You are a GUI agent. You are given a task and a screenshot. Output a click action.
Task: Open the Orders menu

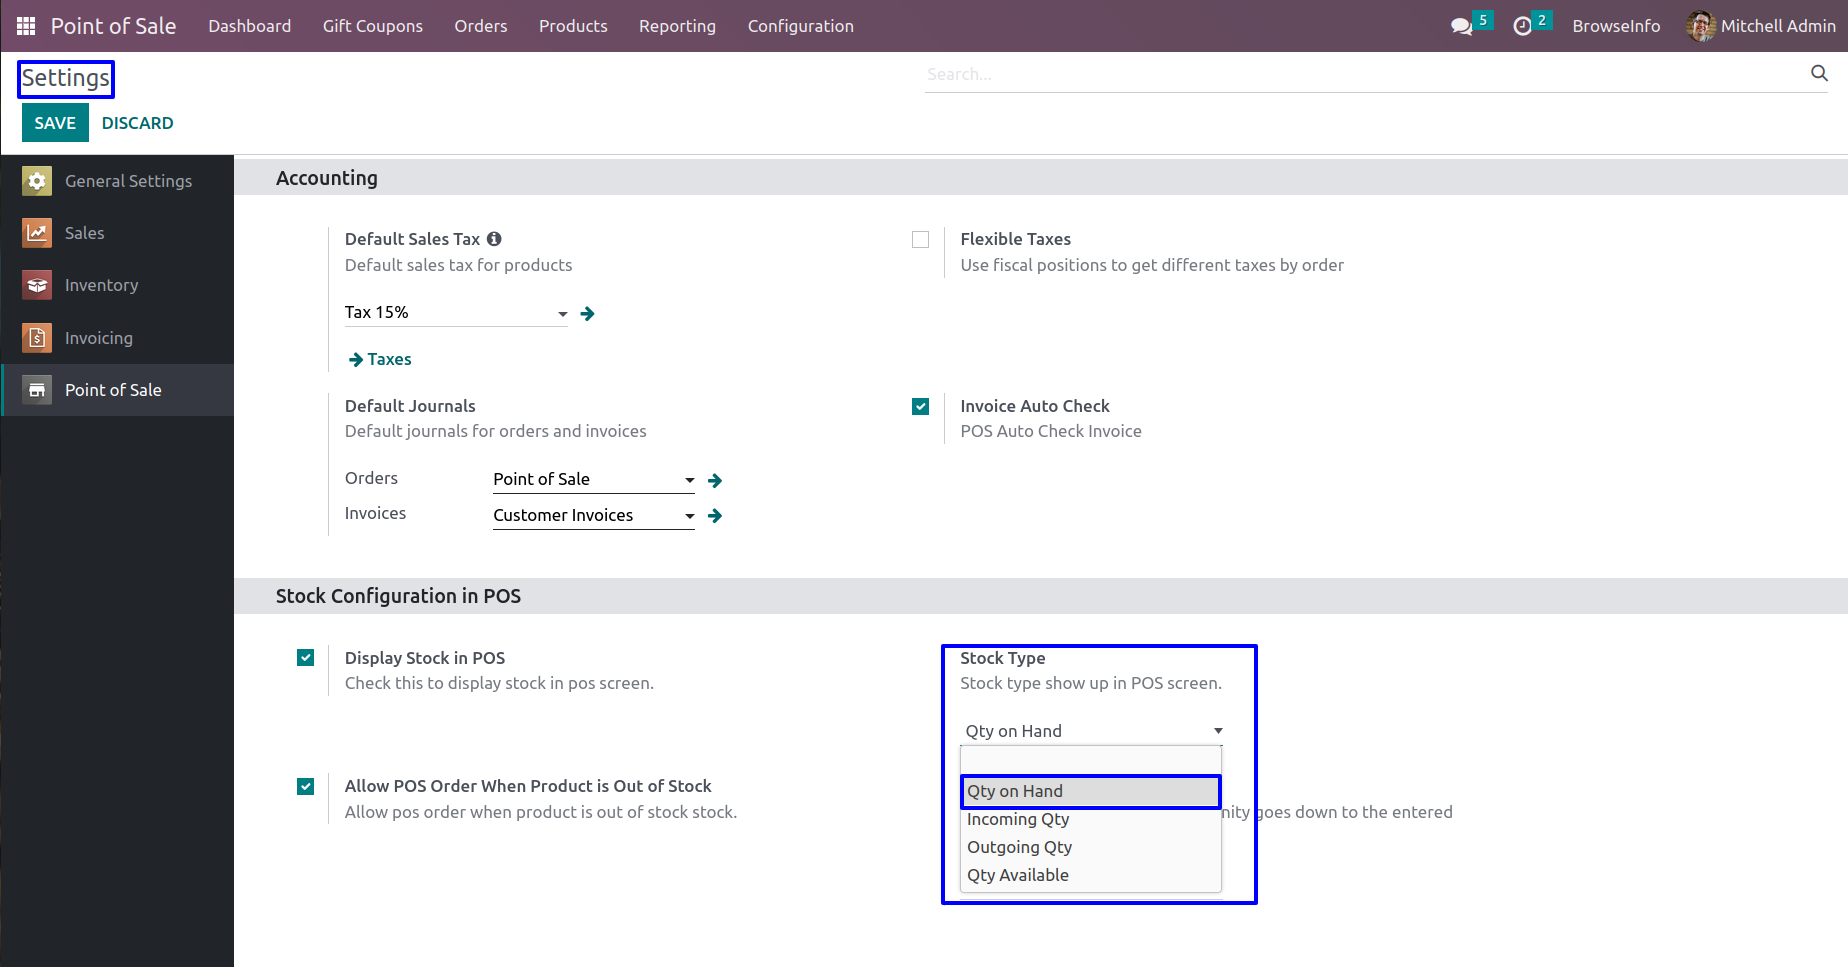[481, 26]
